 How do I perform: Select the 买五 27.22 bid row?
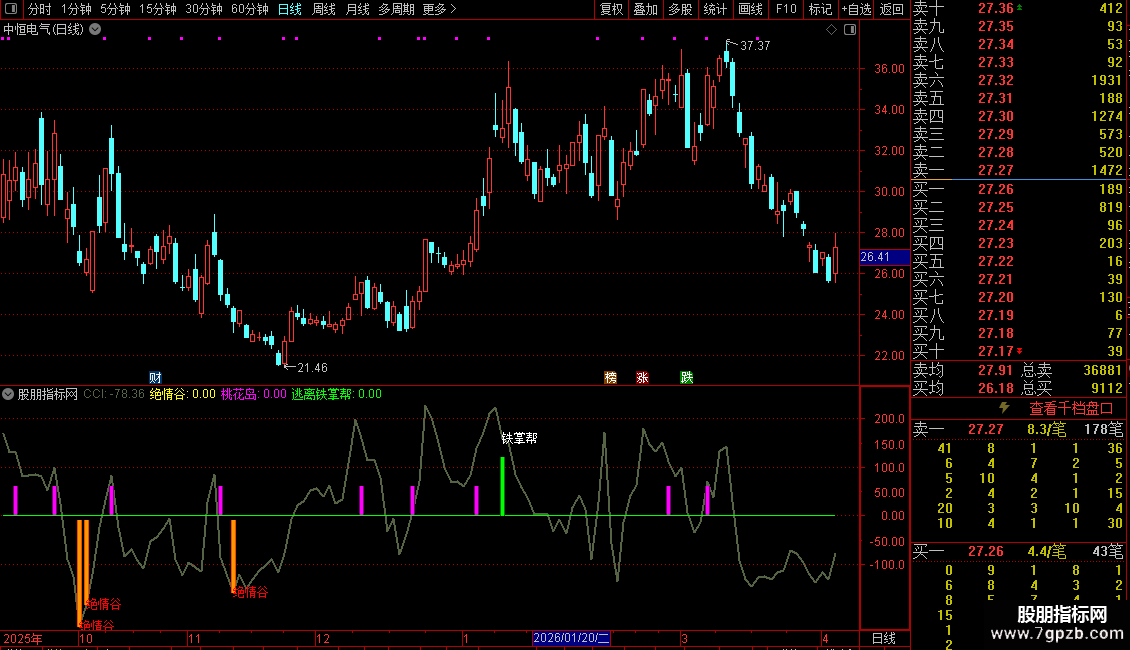(x=1018, y=261)
